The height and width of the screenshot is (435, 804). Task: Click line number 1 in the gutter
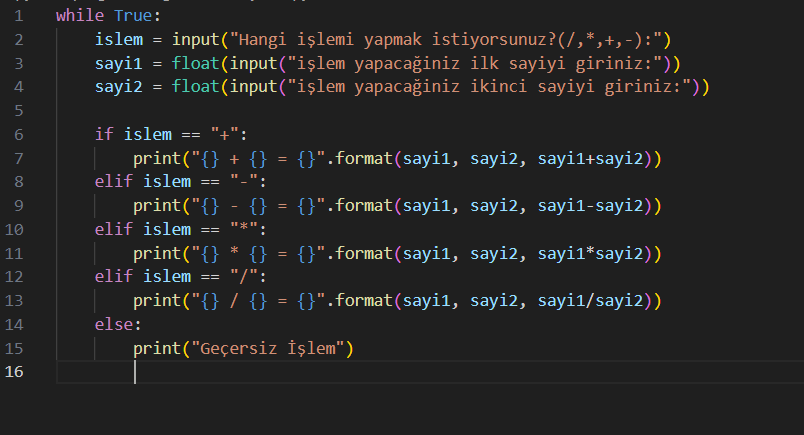pyautogui.click(x=18, y=16)
